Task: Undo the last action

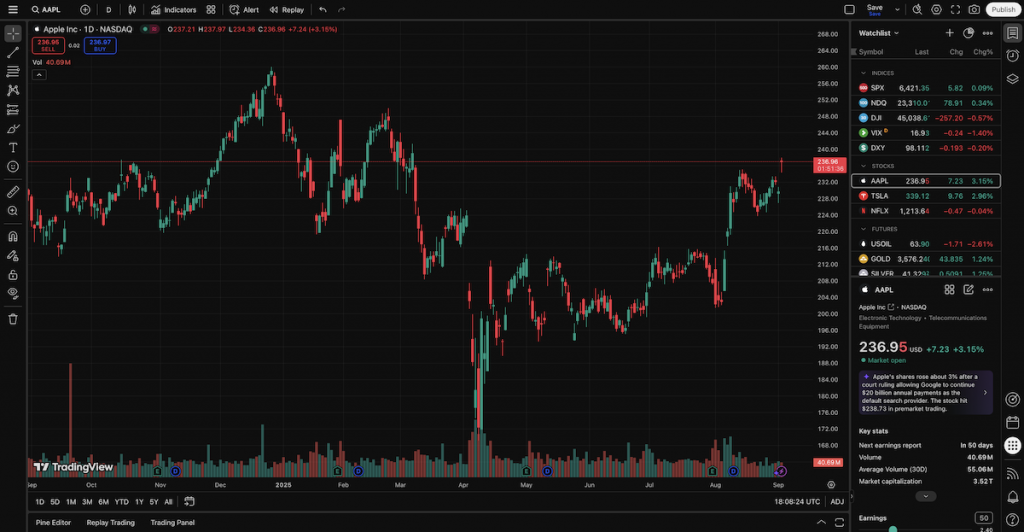Action: 323,10
